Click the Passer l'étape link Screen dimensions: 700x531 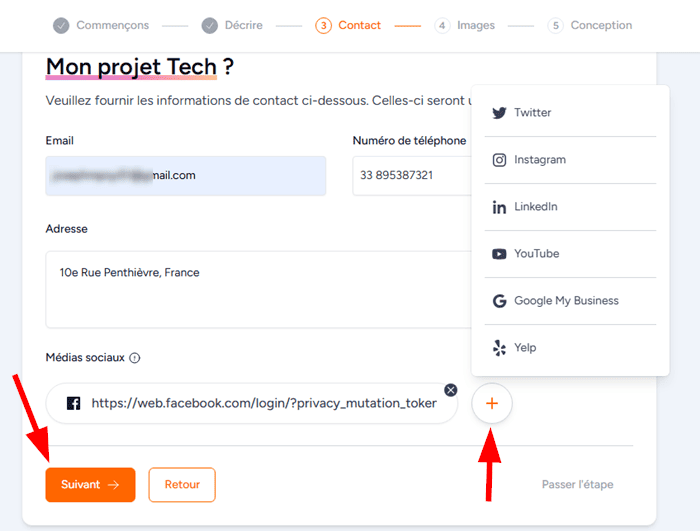coord(577,485)
